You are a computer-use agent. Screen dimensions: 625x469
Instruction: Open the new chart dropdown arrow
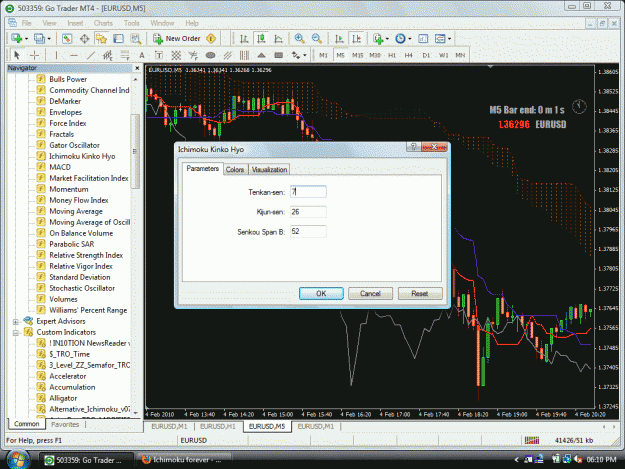click(26, 39)
